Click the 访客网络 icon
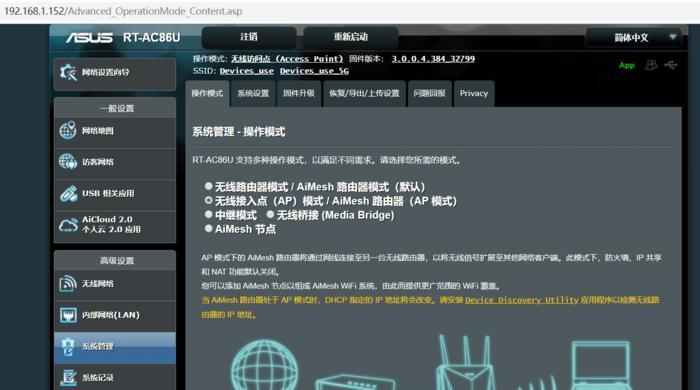The height and width of the screenshot is (390, 700). tap(68, 162)
